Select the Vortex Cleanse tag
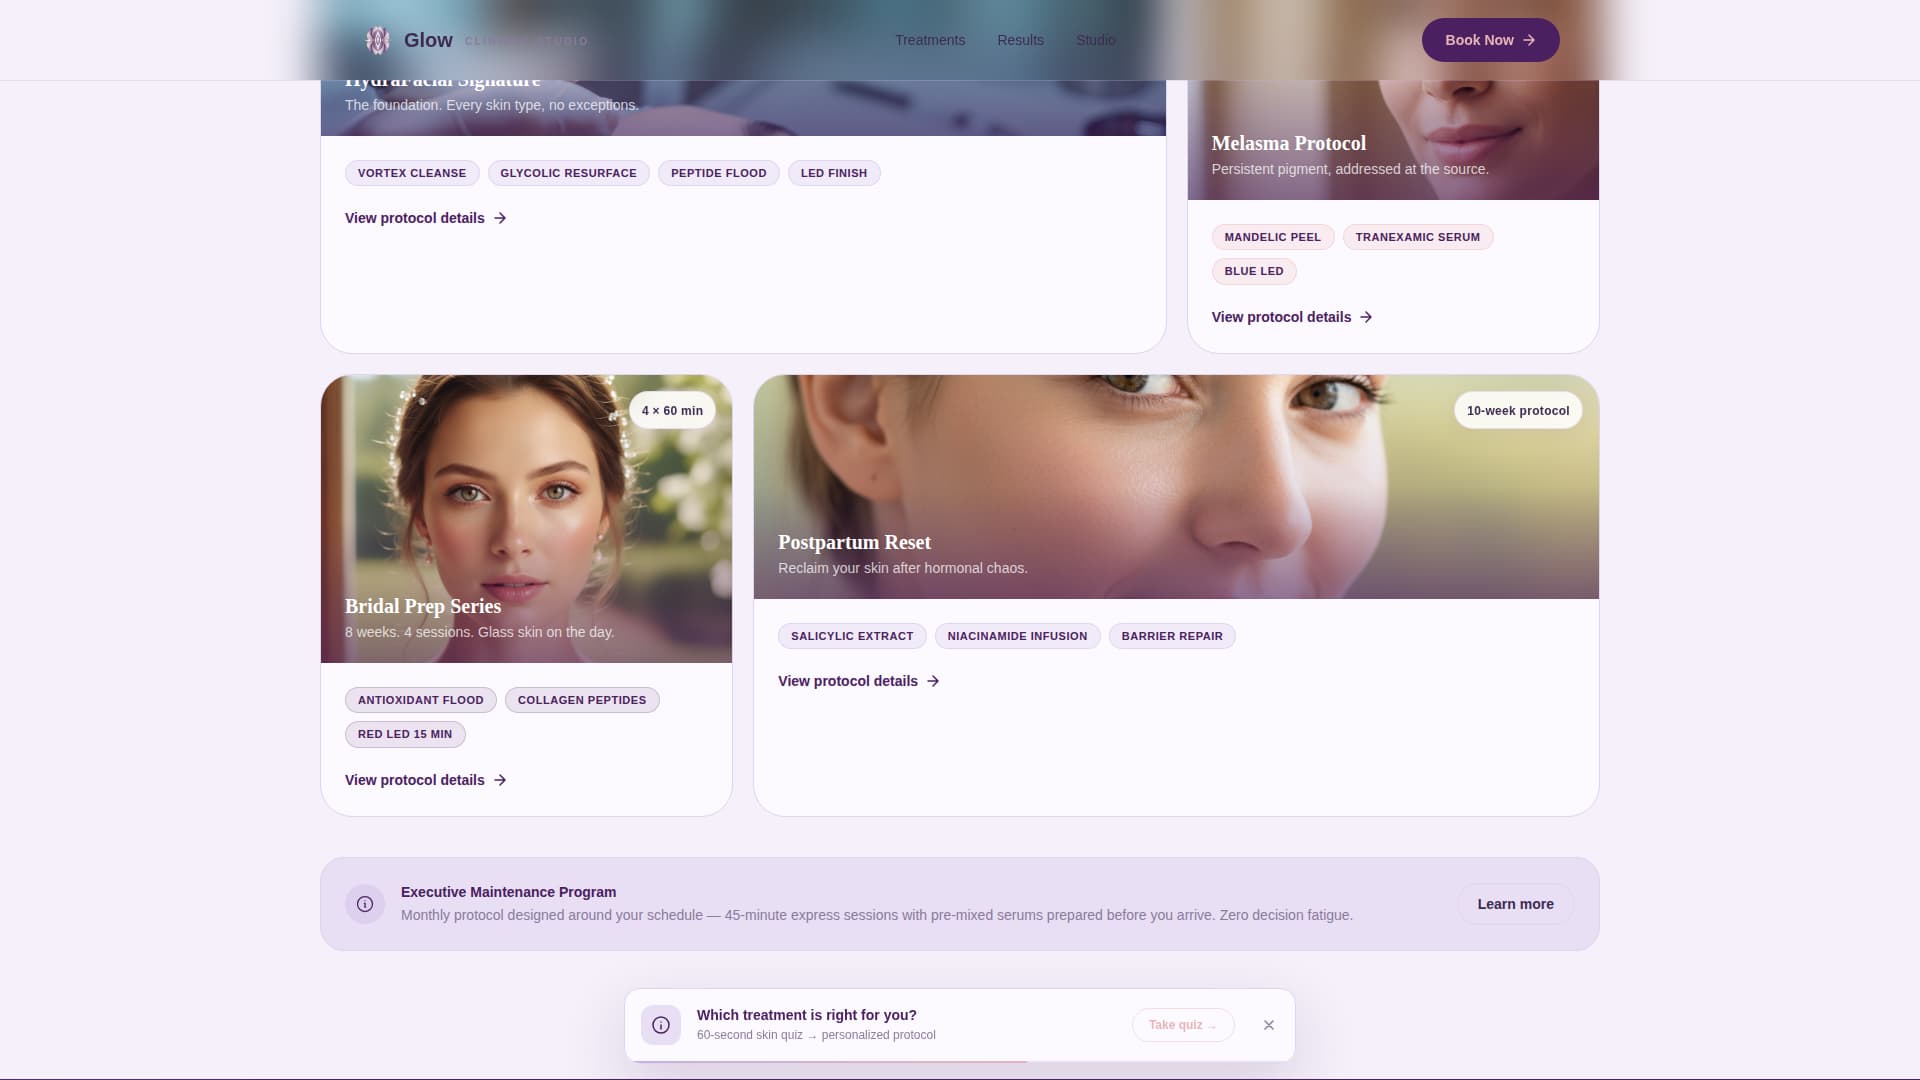The height and width of the screenshot is (1080, 1920). pos(412,173)
